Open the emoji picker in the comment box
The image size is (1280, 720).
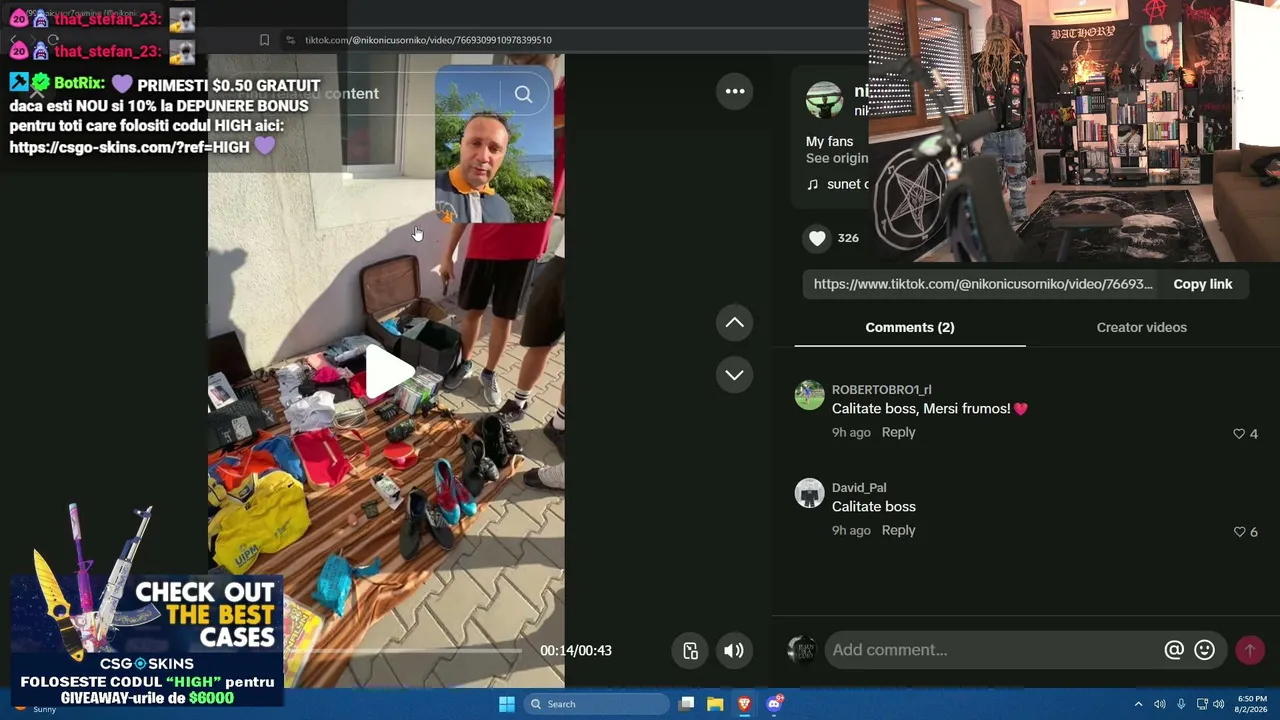[x=1205, y=650]
